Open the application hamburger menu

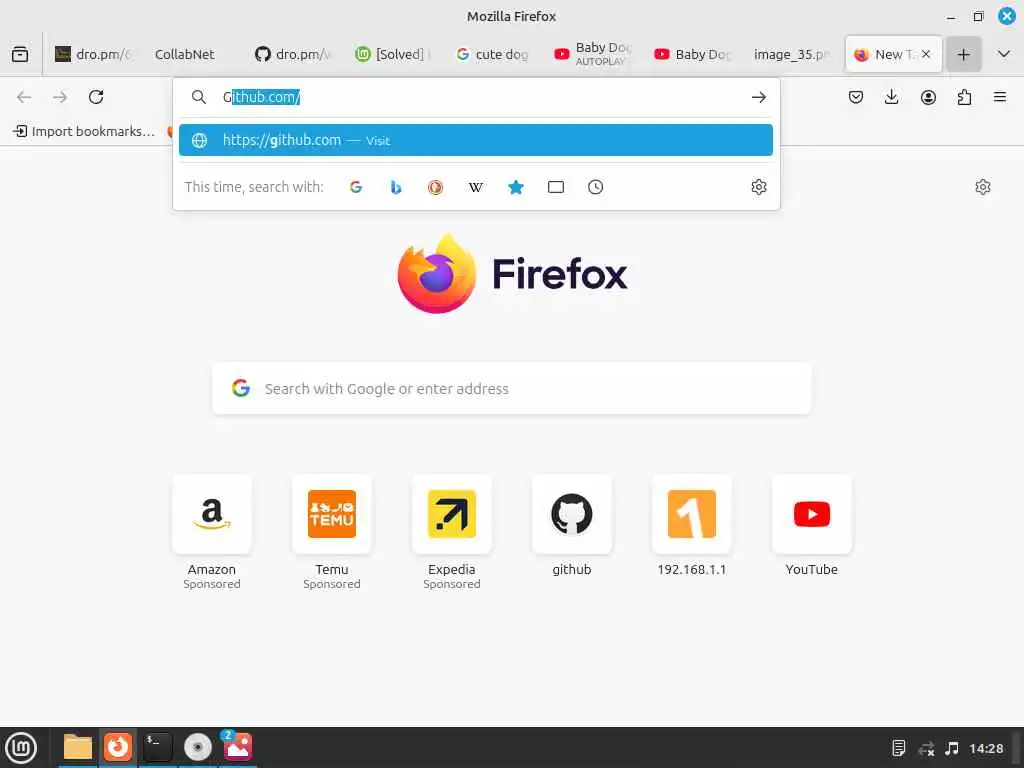click(1000, 97)
